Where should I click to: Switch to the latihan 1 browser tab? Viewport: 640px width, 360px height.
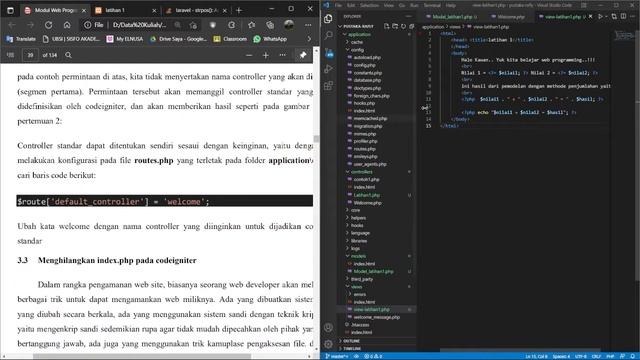(125, 10)
